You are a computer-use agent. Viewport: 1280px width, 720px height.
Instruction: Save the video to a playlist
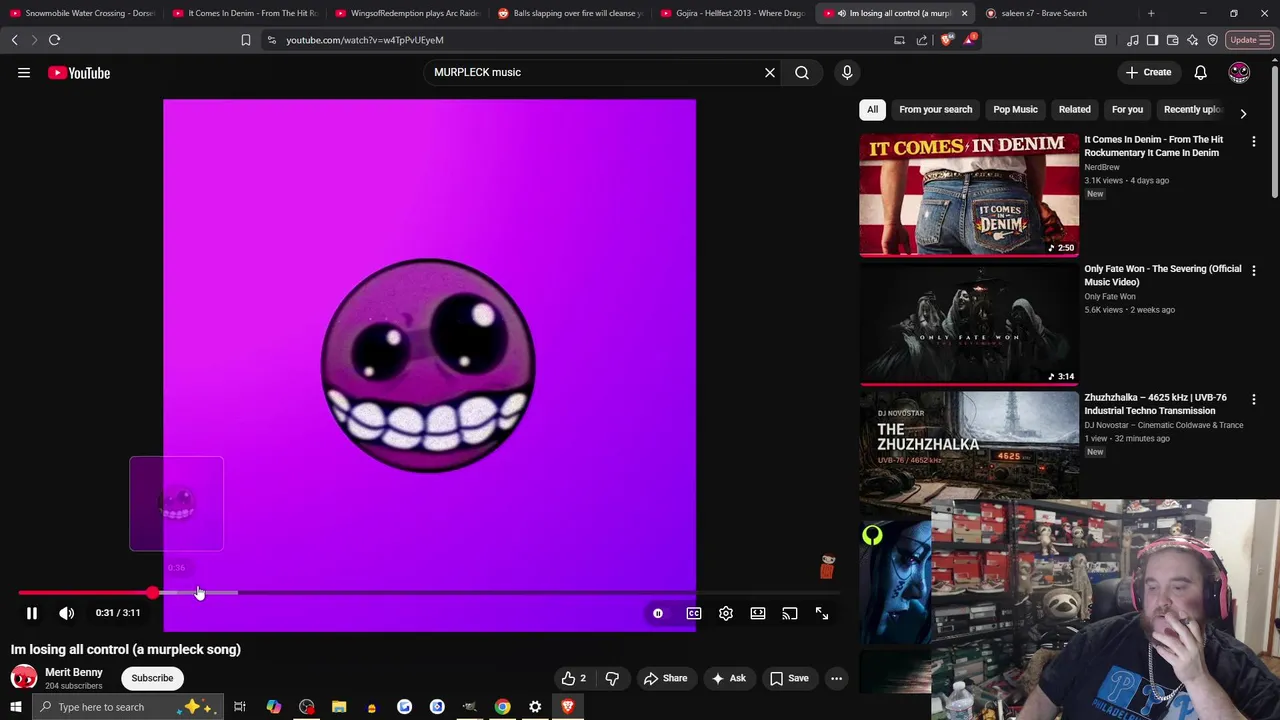[789, 678]
